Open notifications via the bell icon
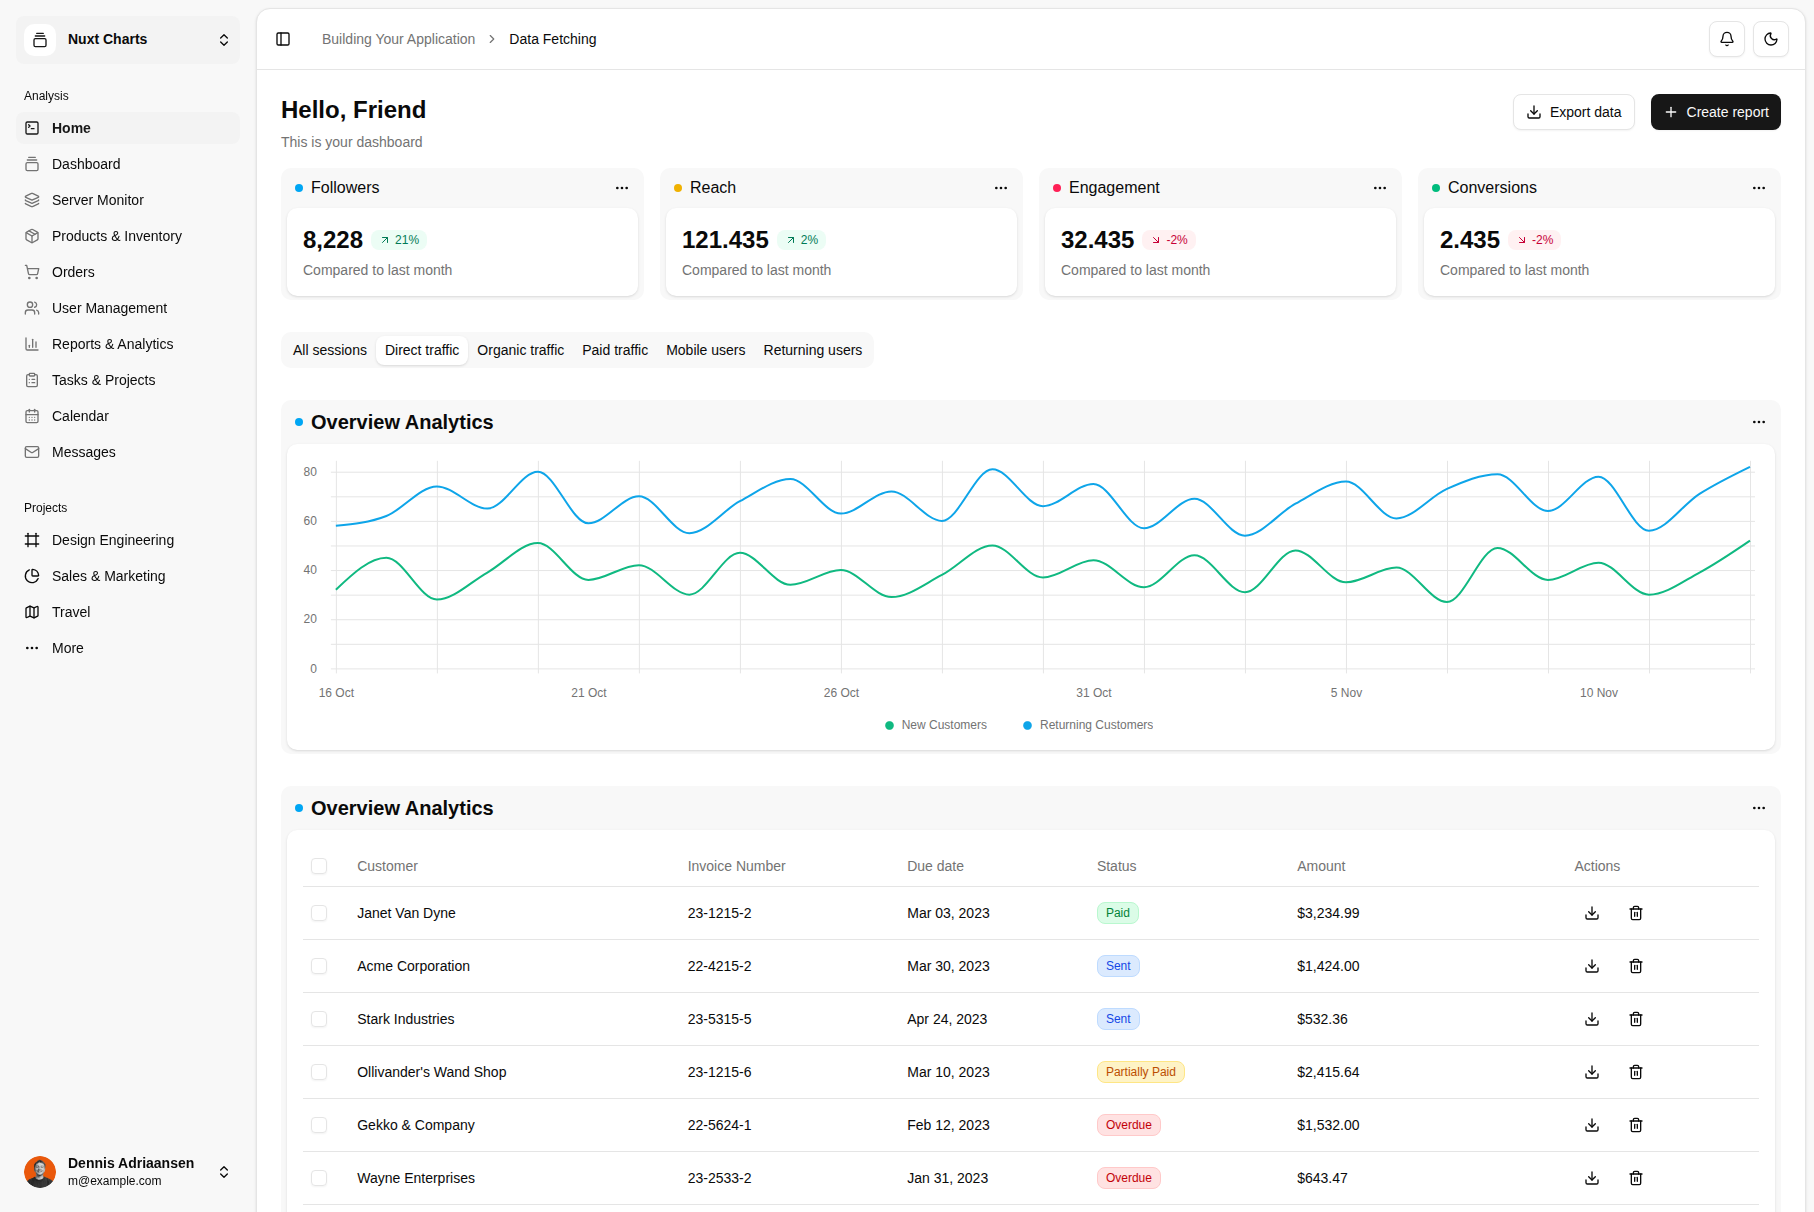 (1727, 39)
